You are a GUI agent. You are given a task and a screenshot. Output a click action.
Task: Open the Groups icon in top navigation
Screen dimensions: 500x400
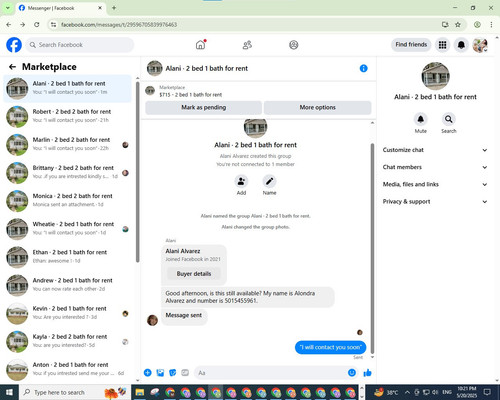click(294, 45)
